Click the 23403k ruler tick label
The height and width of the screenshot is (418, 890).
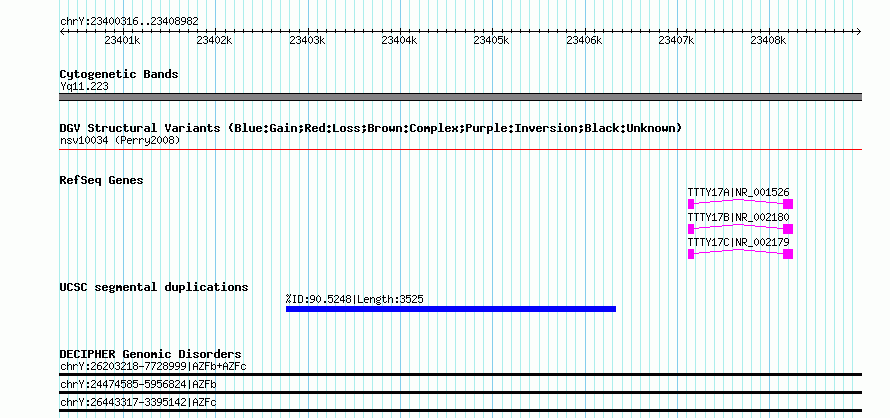[x=307, y=40]
